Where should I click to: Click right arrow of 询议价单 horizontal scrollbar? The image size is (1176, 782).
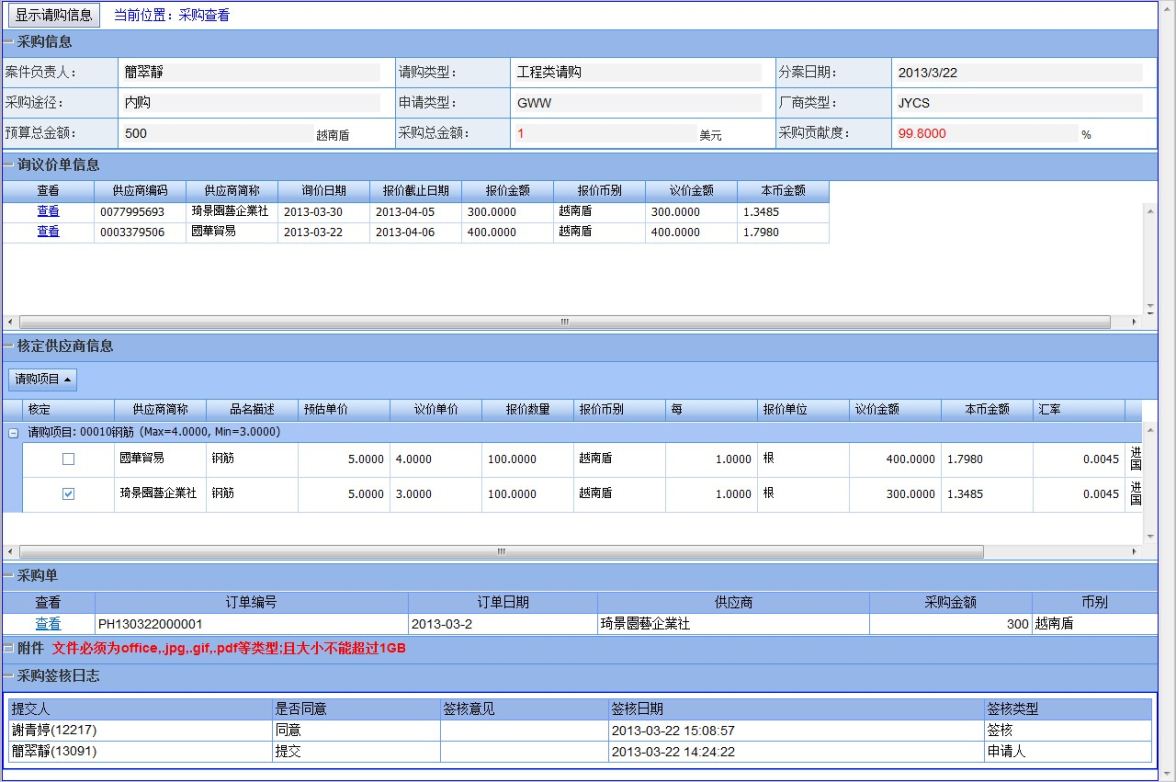tap(1134, 322)
